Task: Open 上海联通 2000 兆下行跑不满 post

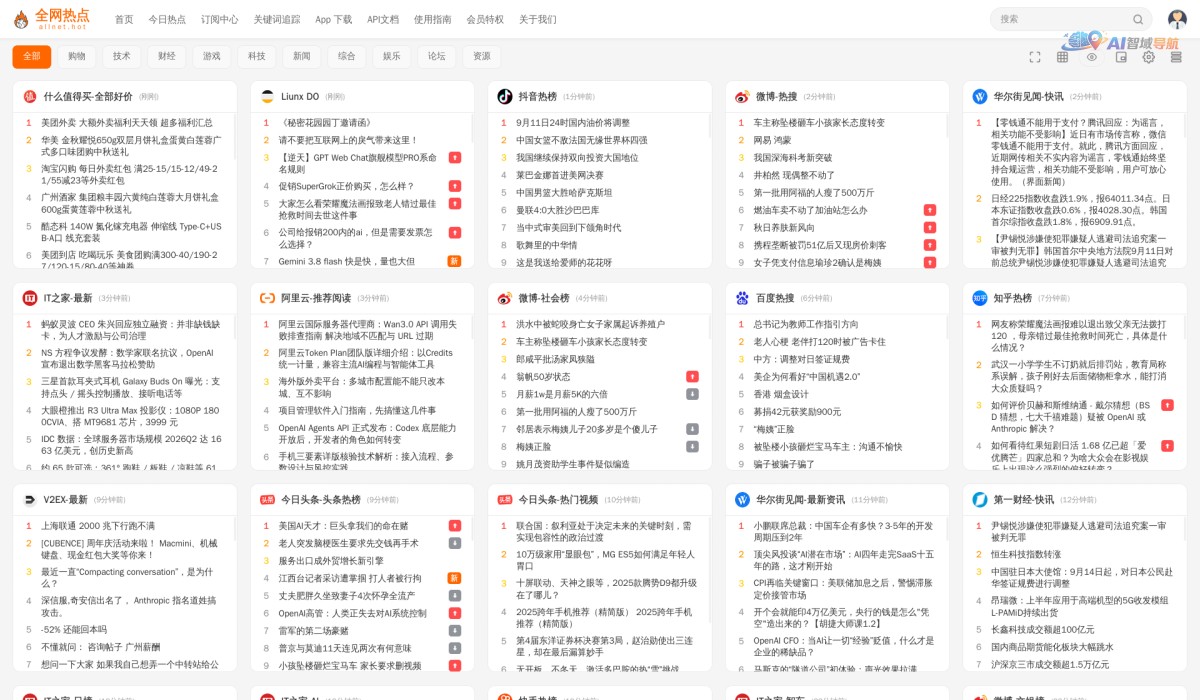Action: (x=98, y=525)
